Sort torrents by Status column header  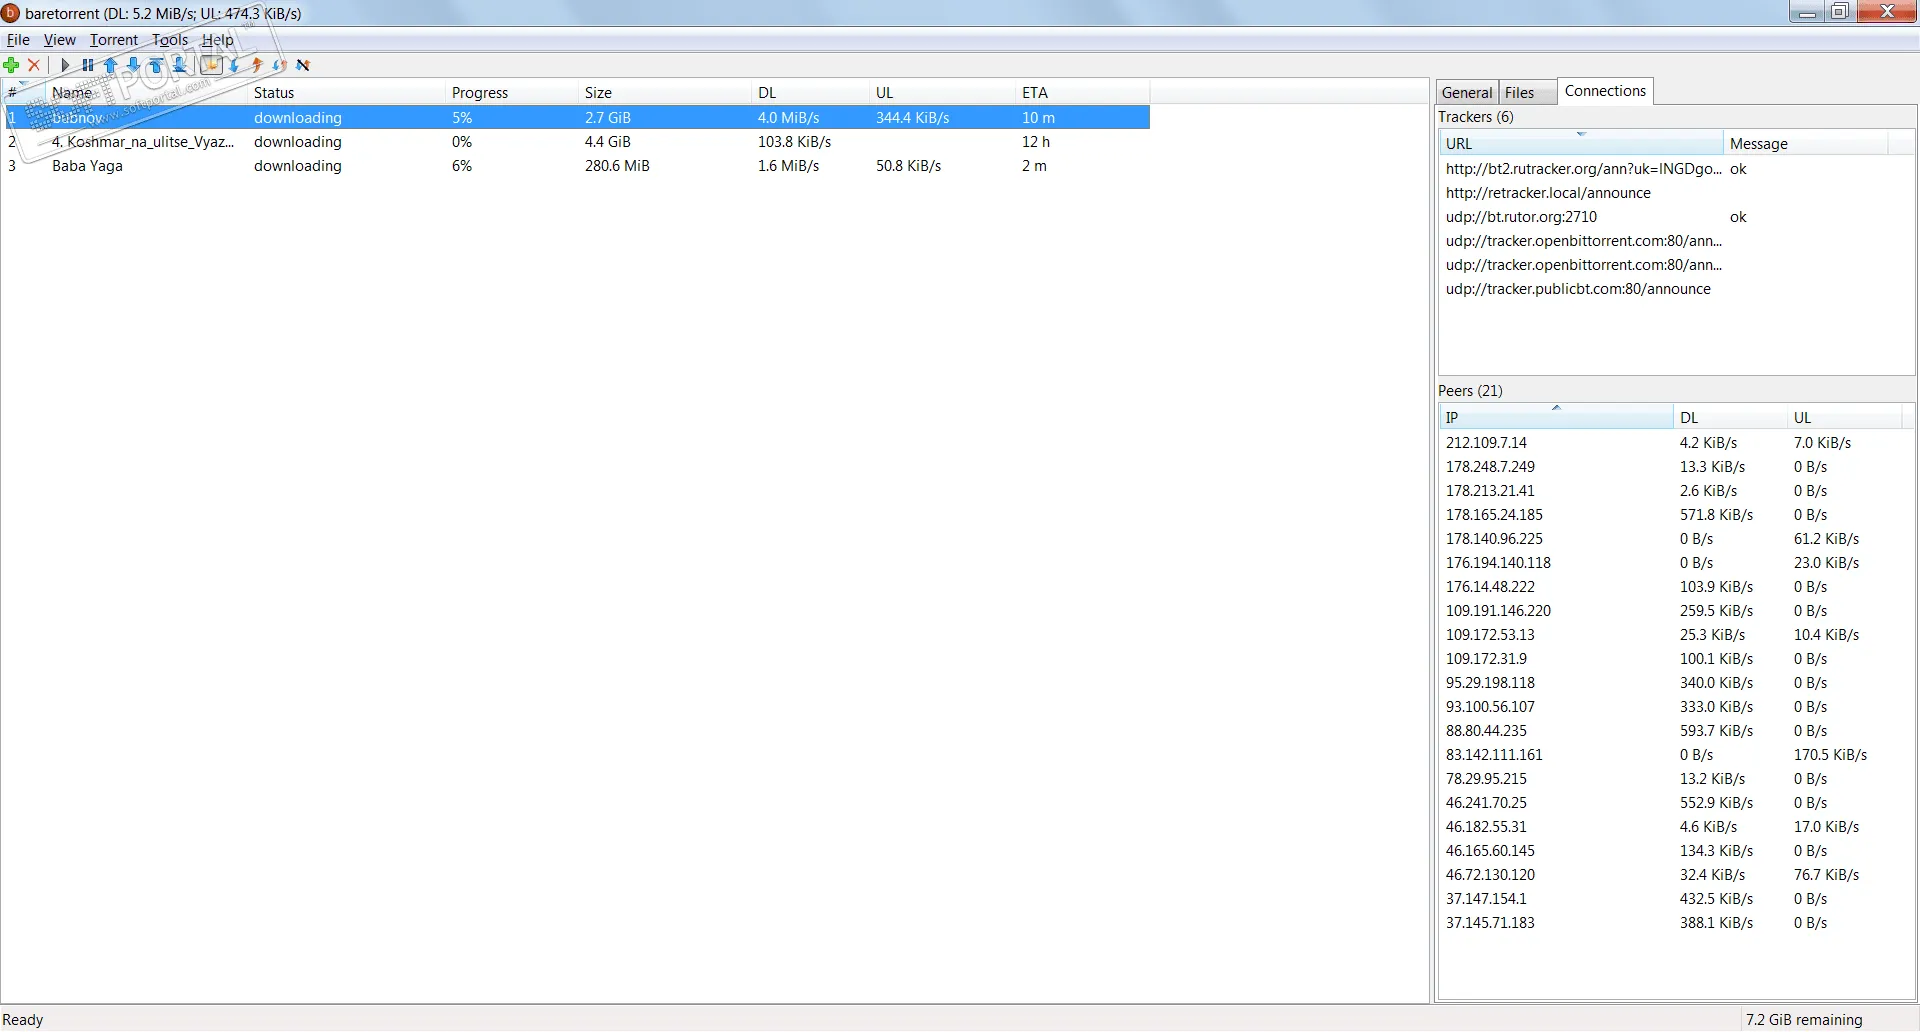coord(346,92)
